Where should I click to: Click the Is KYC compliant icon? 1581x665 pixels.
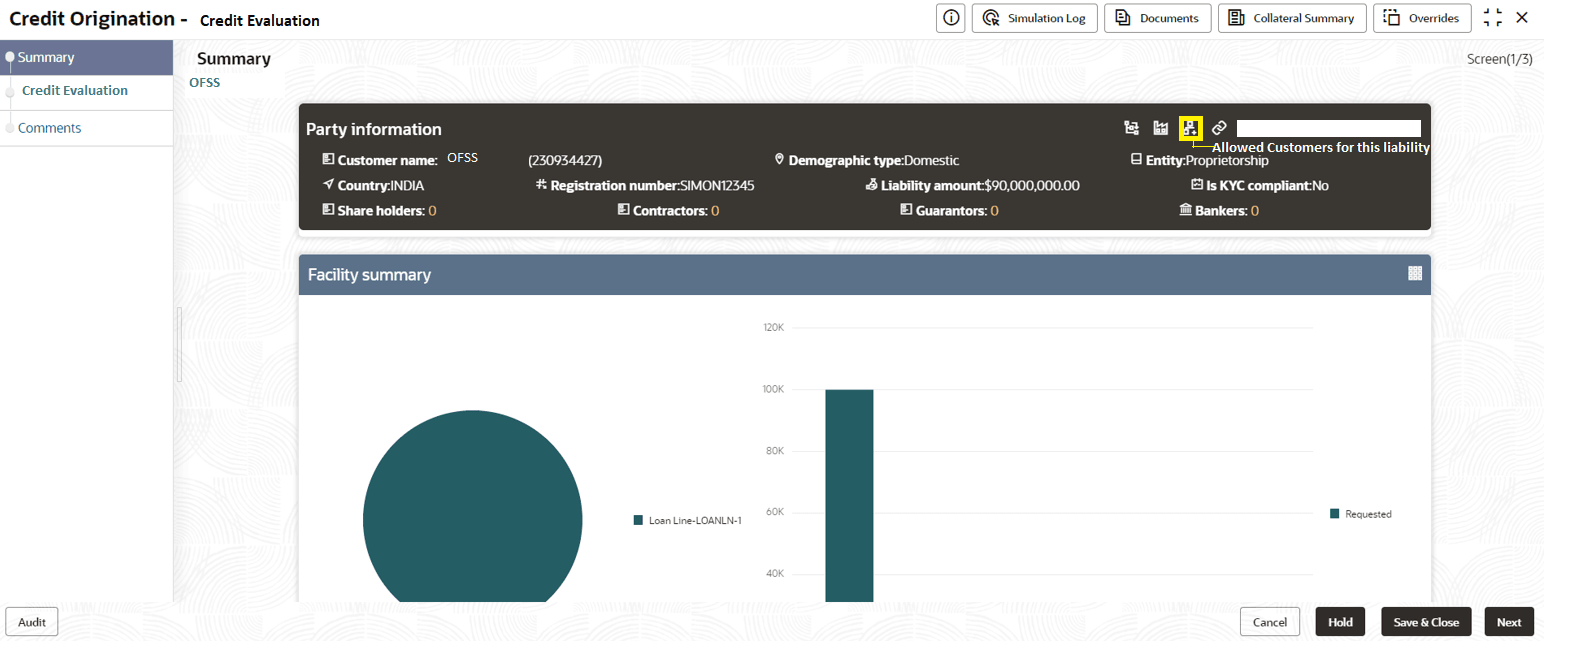[x=1197, y=184]
